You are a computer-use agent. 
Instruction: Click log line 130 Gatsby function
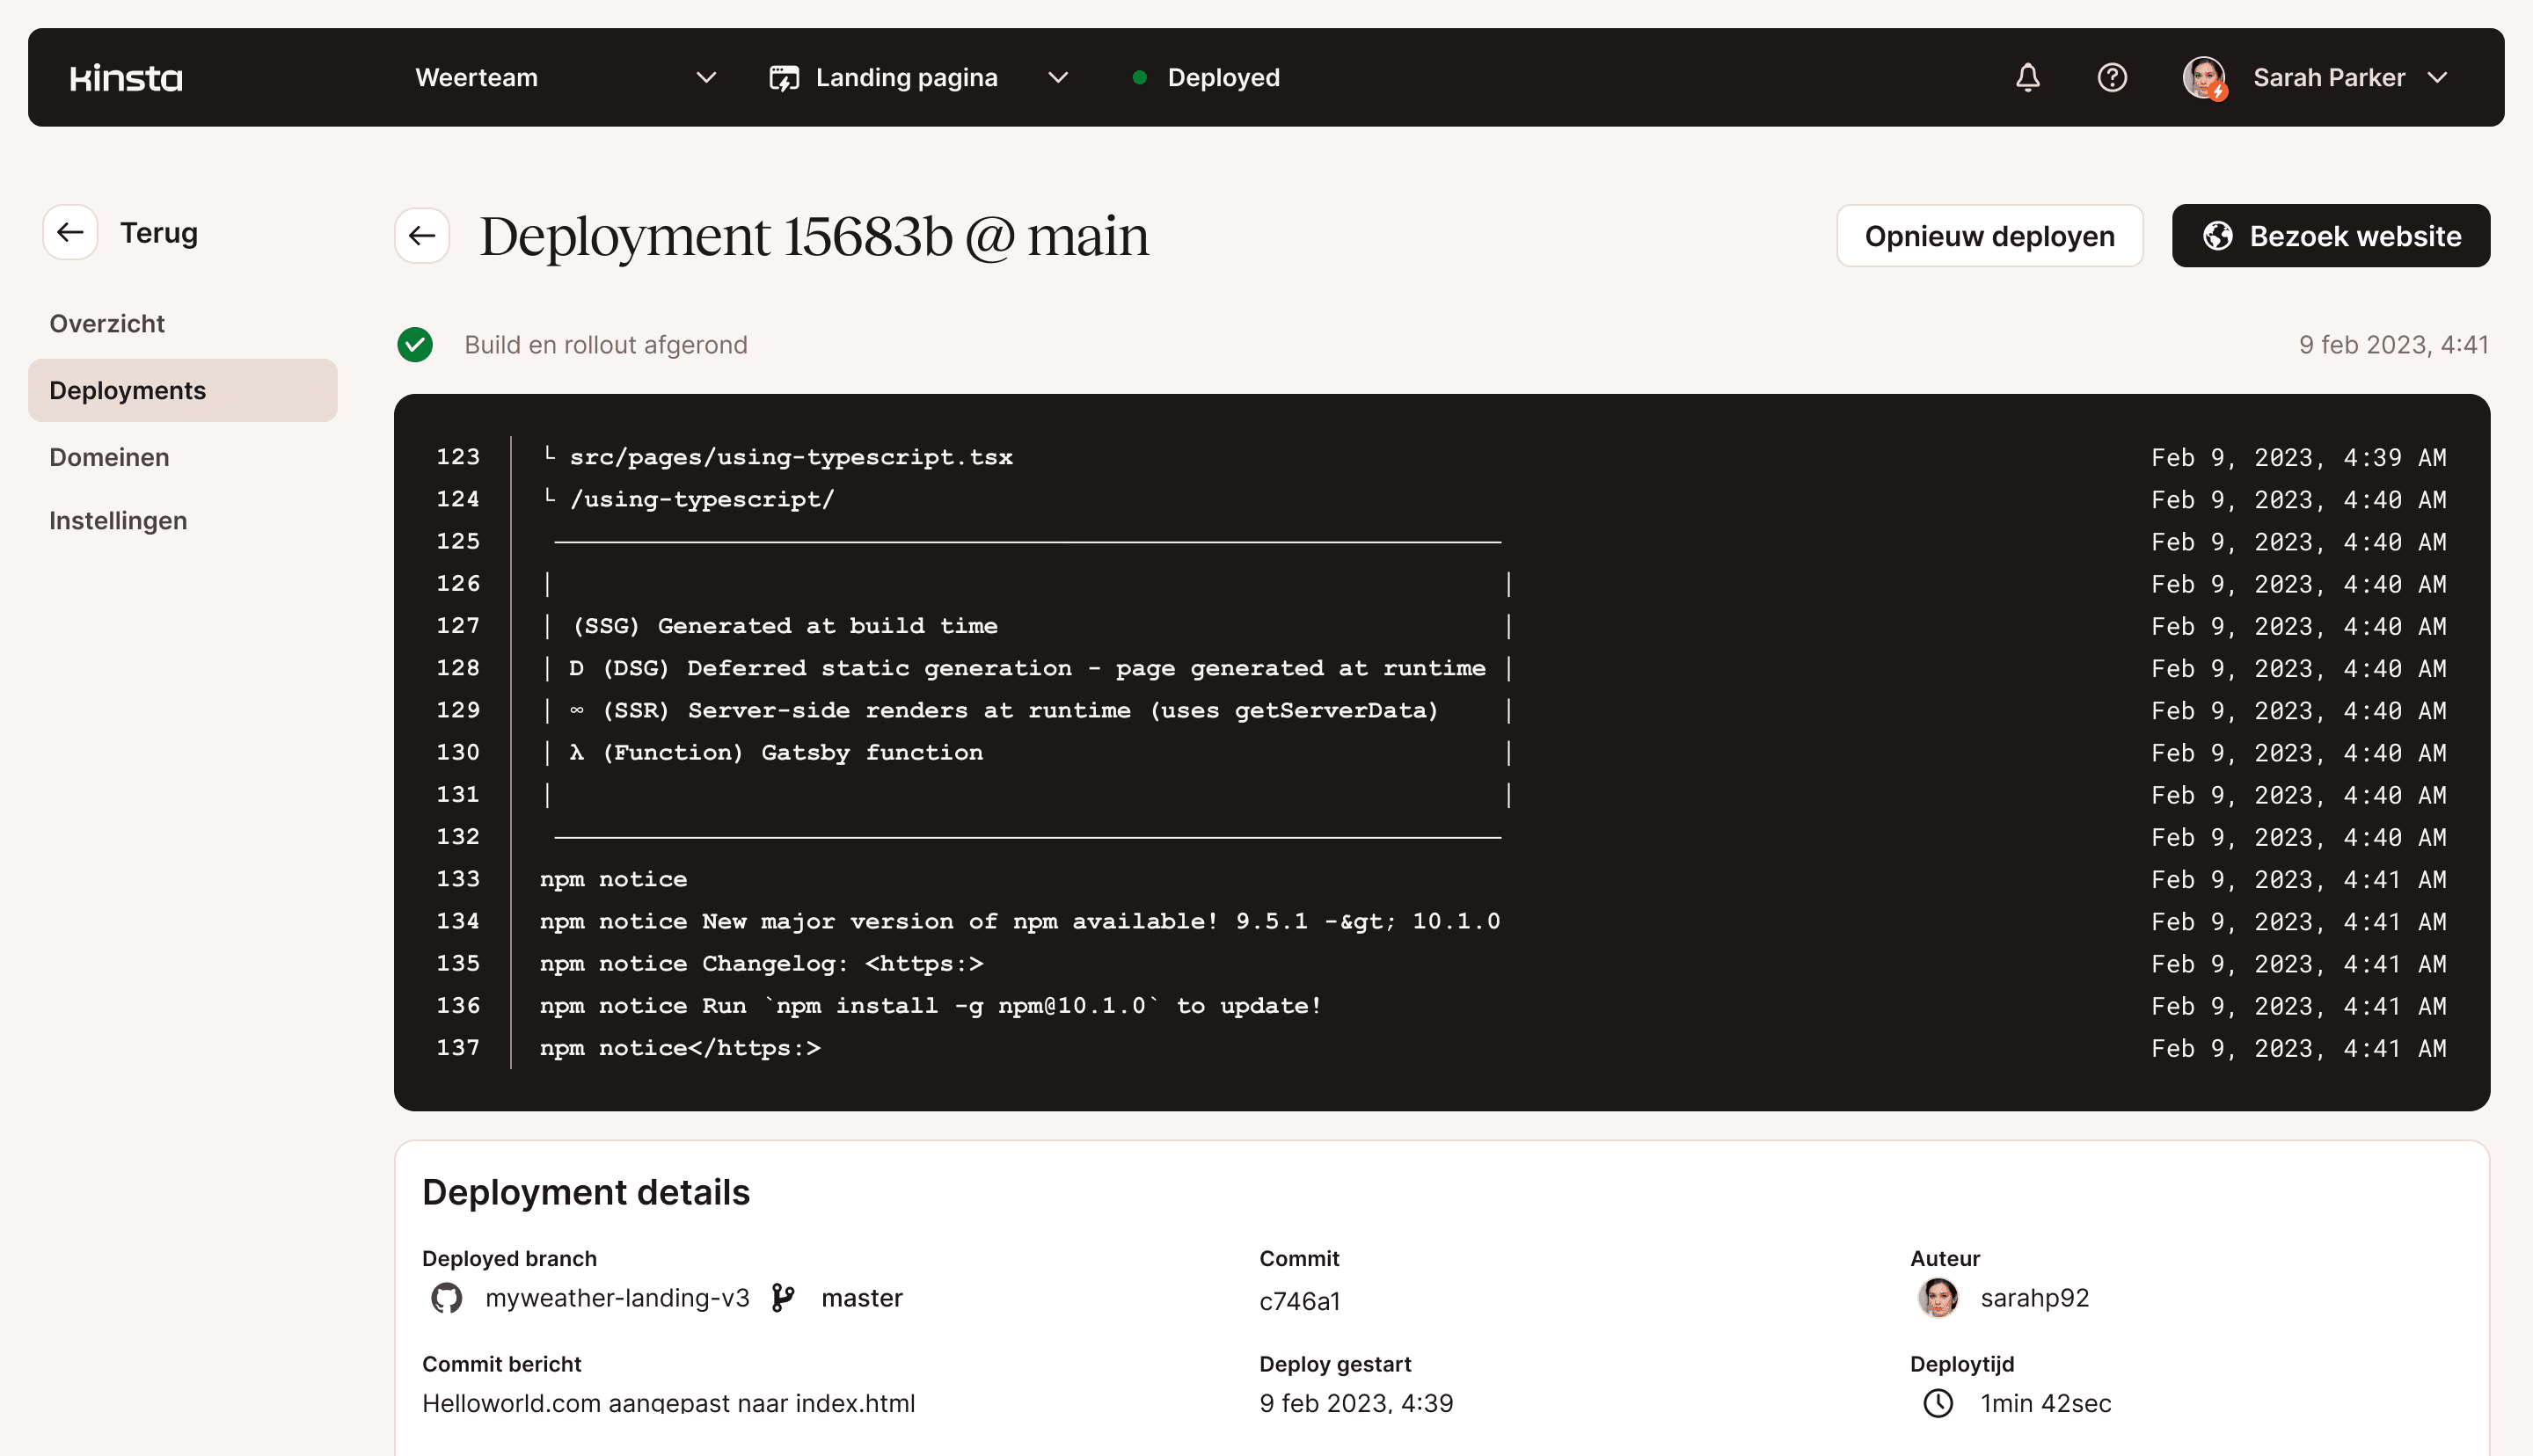click(x=776, y=751)
